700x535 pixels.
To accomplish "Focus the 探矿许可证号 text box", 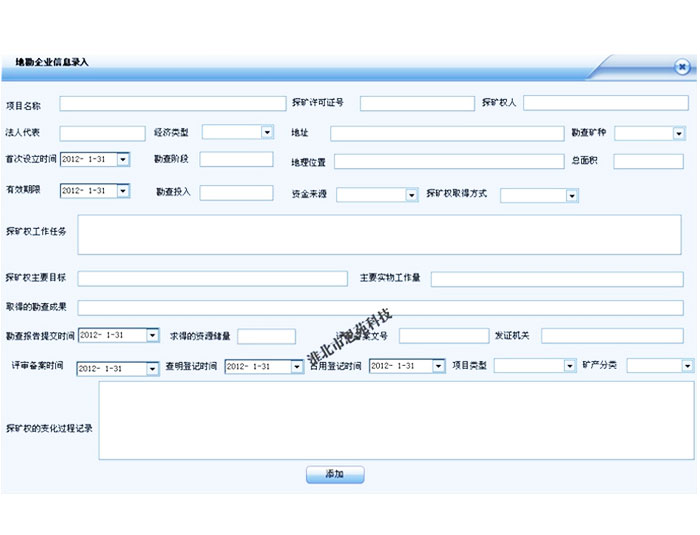I will click(410, 103).
